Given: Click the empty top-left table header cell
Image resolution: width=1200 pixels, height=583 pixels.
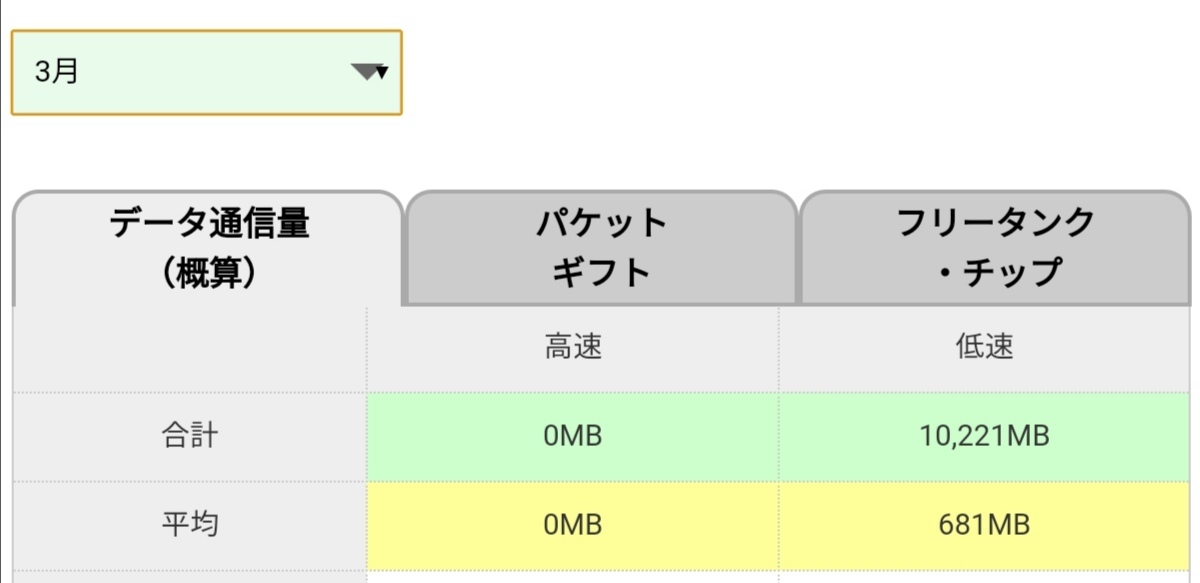Looking at the screenshot, I should [x=190, y=348].
